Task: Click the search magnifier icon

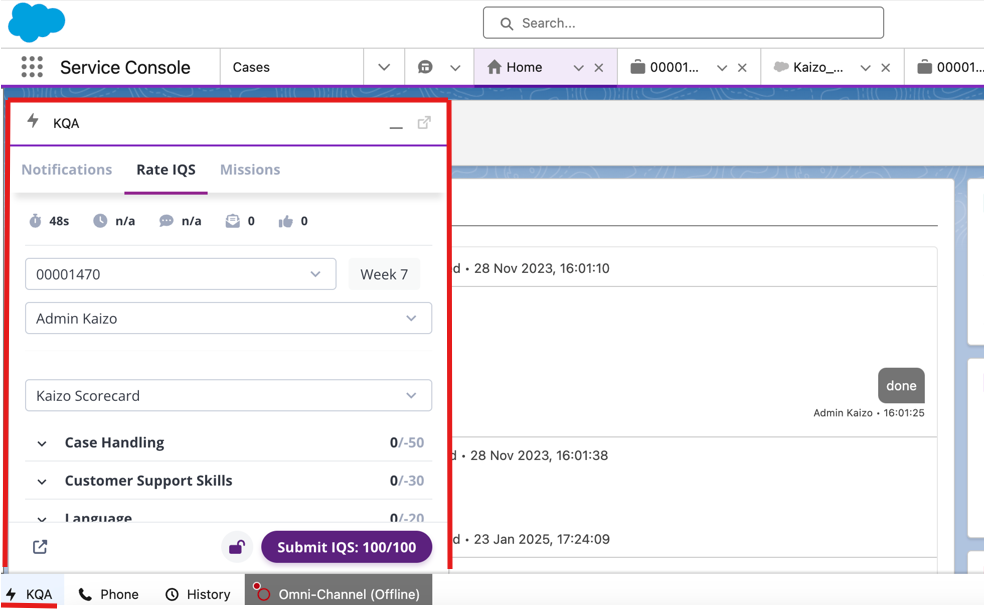Action: coord(506,23)
